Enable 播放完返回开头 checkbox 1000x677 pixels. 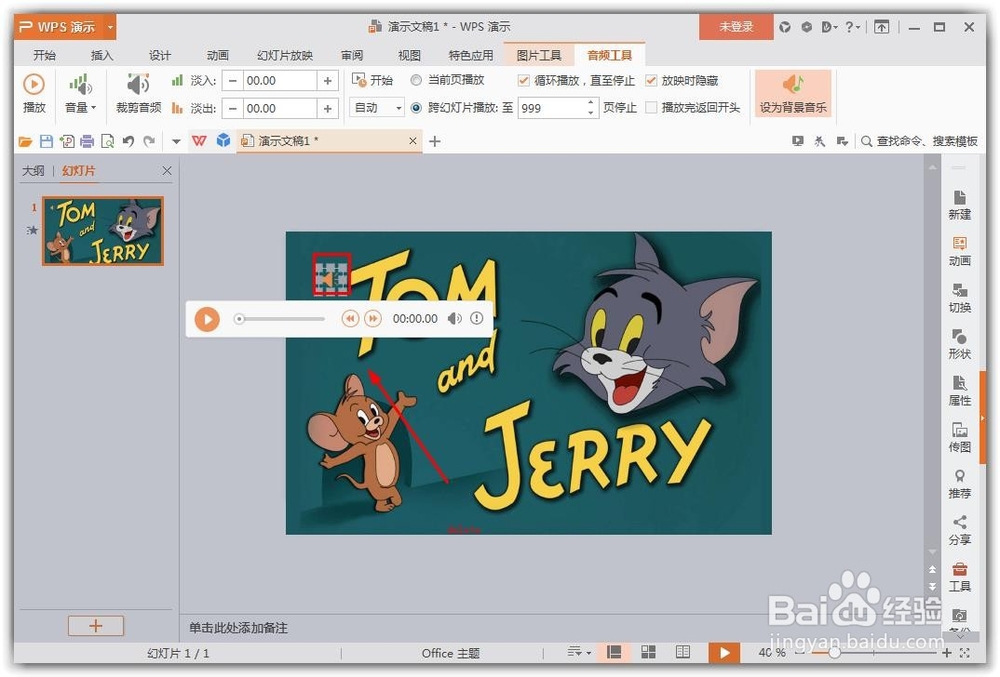(x=651, y=107)
